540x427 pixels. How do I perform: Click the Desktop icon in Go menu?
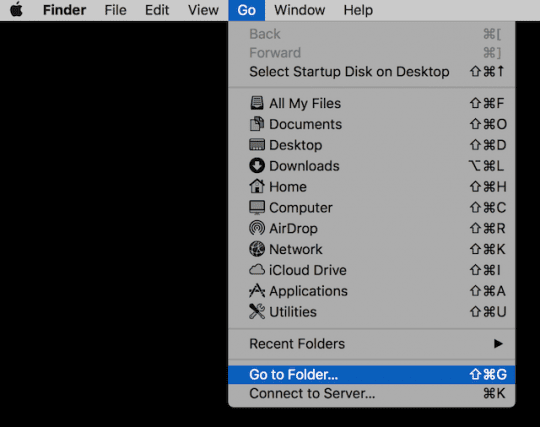[x=257, y=145]
